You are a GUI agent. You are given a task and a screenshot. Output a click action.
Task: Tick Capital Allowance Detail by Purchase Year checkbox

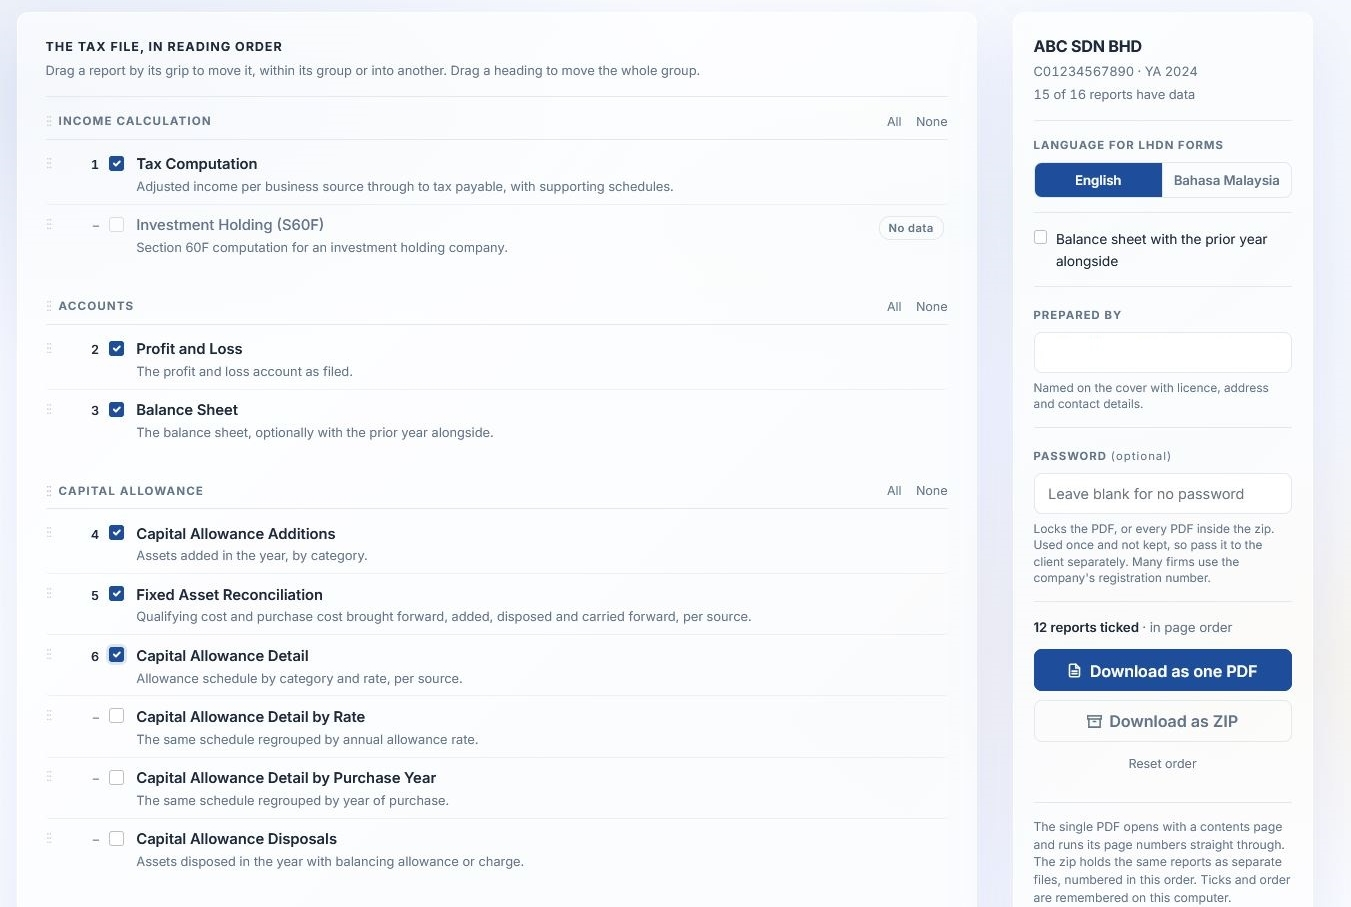117,777
